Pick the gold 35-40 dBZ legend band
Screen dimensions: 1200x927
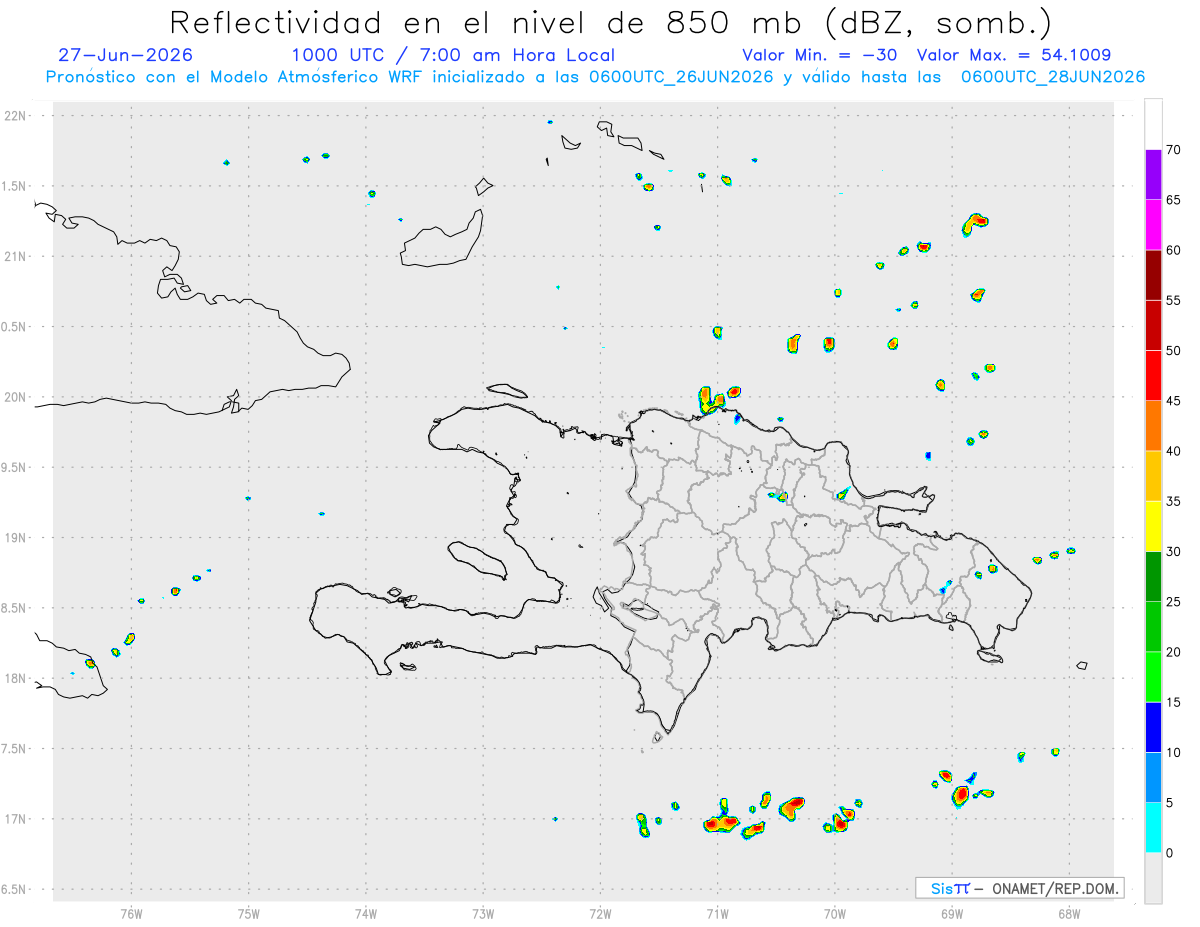1153,476
